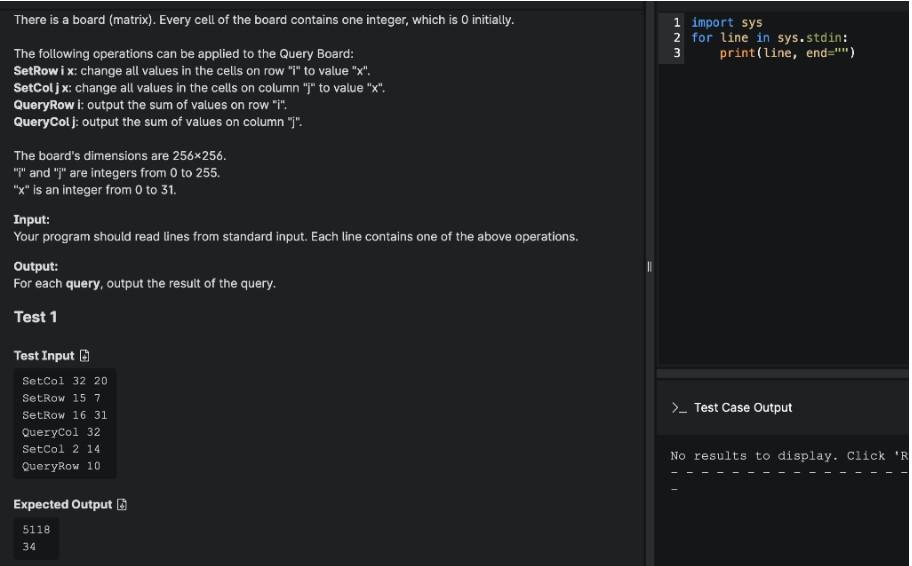Click the 'Expected Output' label

[x=63, y=504]
